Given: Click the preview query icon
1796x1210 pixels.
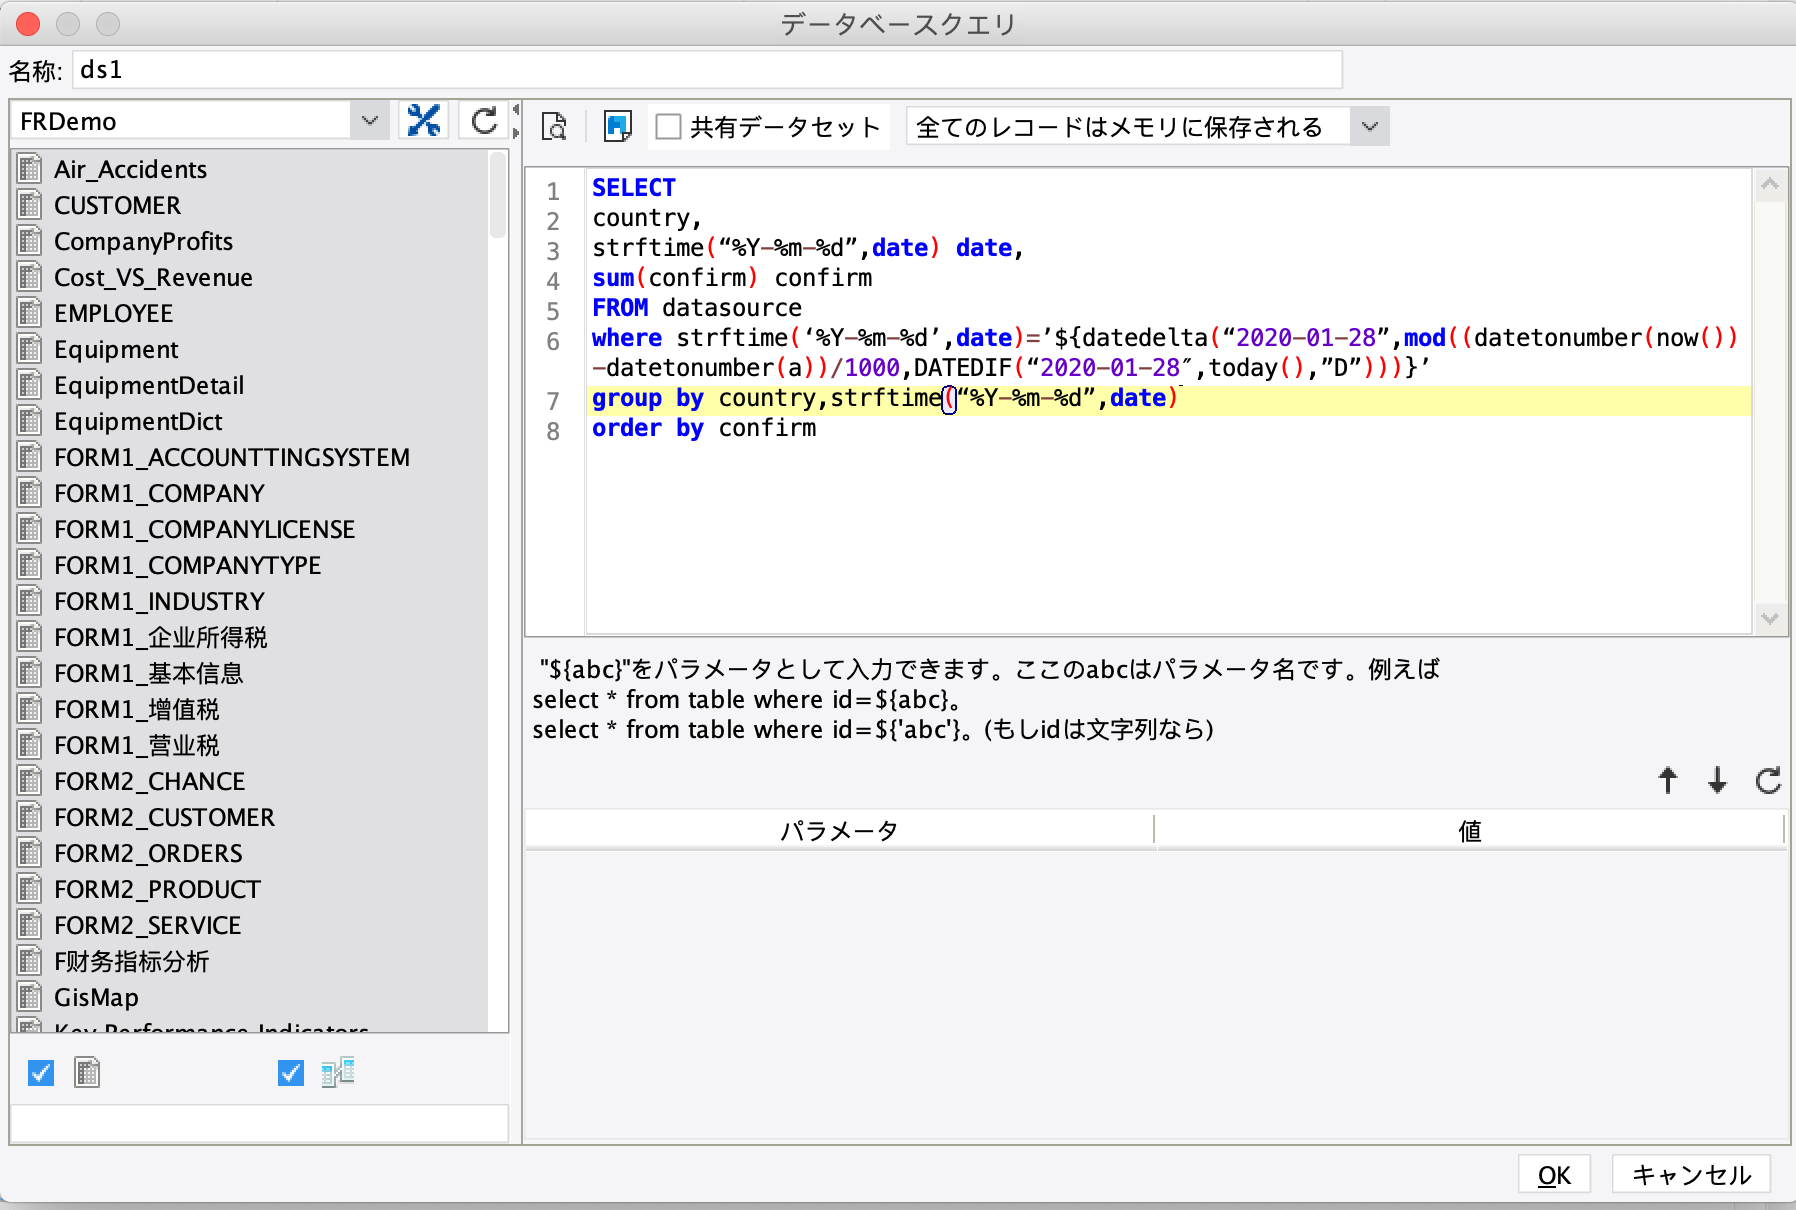Looking at the screenshot, I should click(x=554, y=126).
